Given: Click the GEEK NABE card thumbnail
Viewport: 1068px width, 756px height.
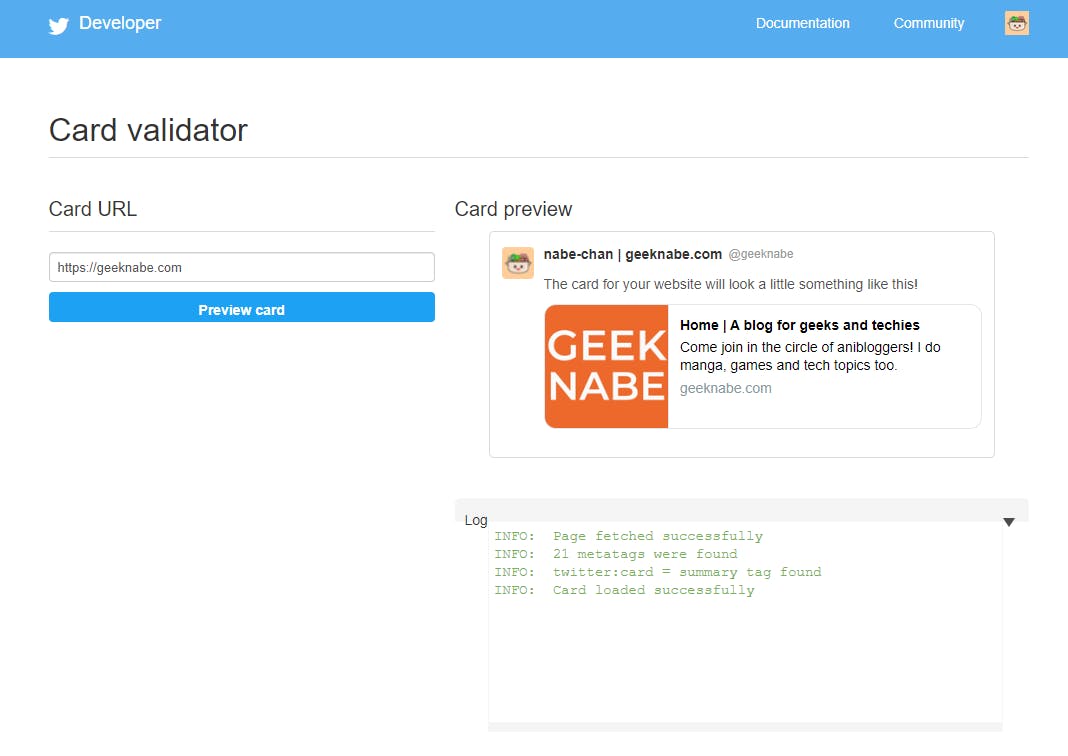Looking at the screenshot, I should [x=606, y=366].
